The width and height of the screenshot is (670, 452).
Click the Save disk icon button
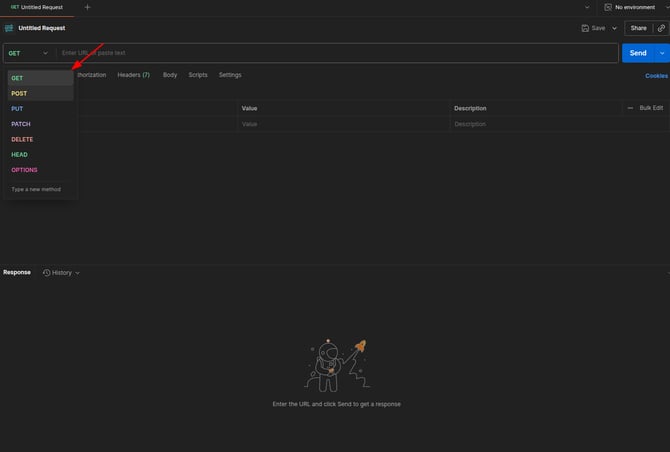point(586,28)
